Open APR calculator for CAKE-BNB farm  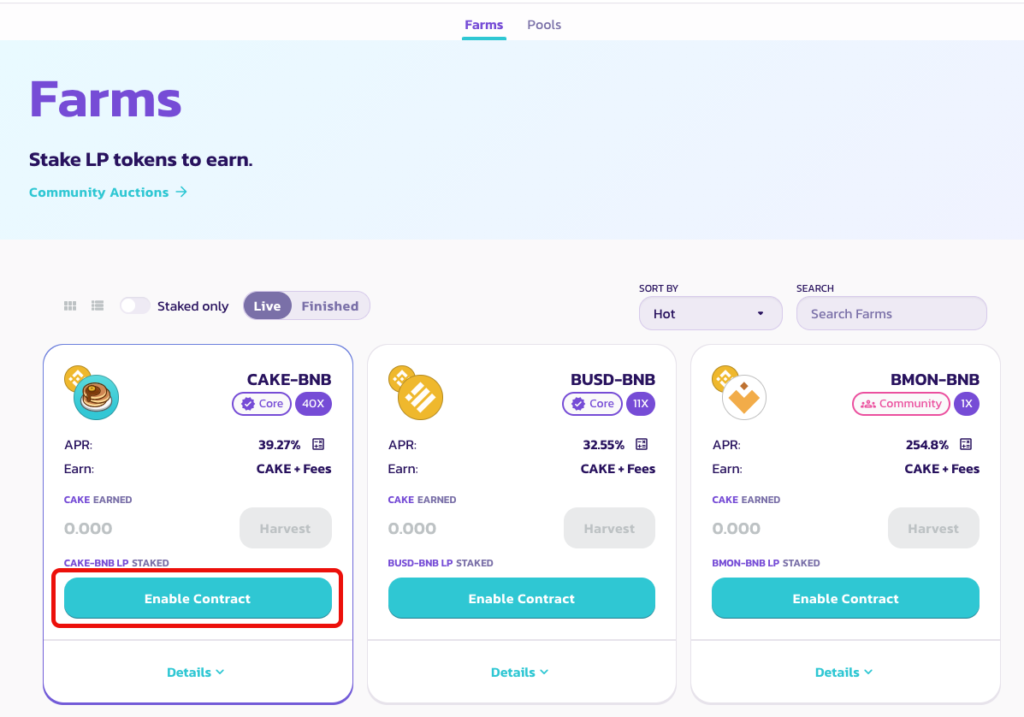click(318, 445)
